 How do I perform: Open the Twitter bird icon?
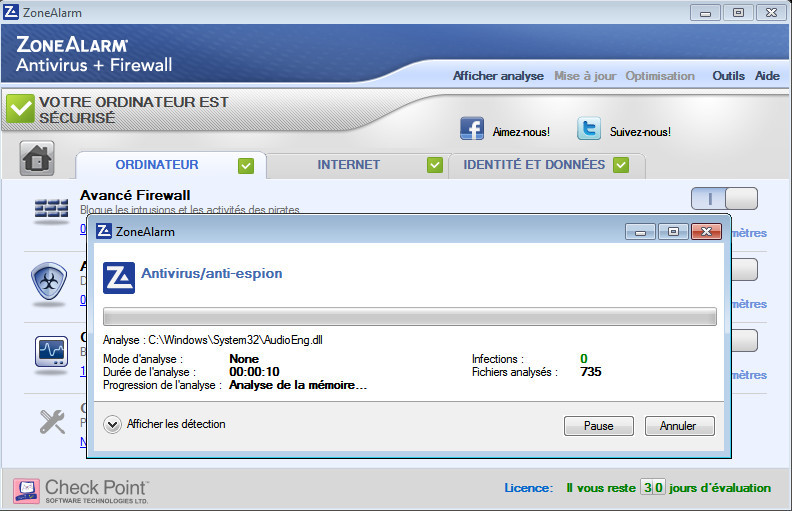point(589,128)
